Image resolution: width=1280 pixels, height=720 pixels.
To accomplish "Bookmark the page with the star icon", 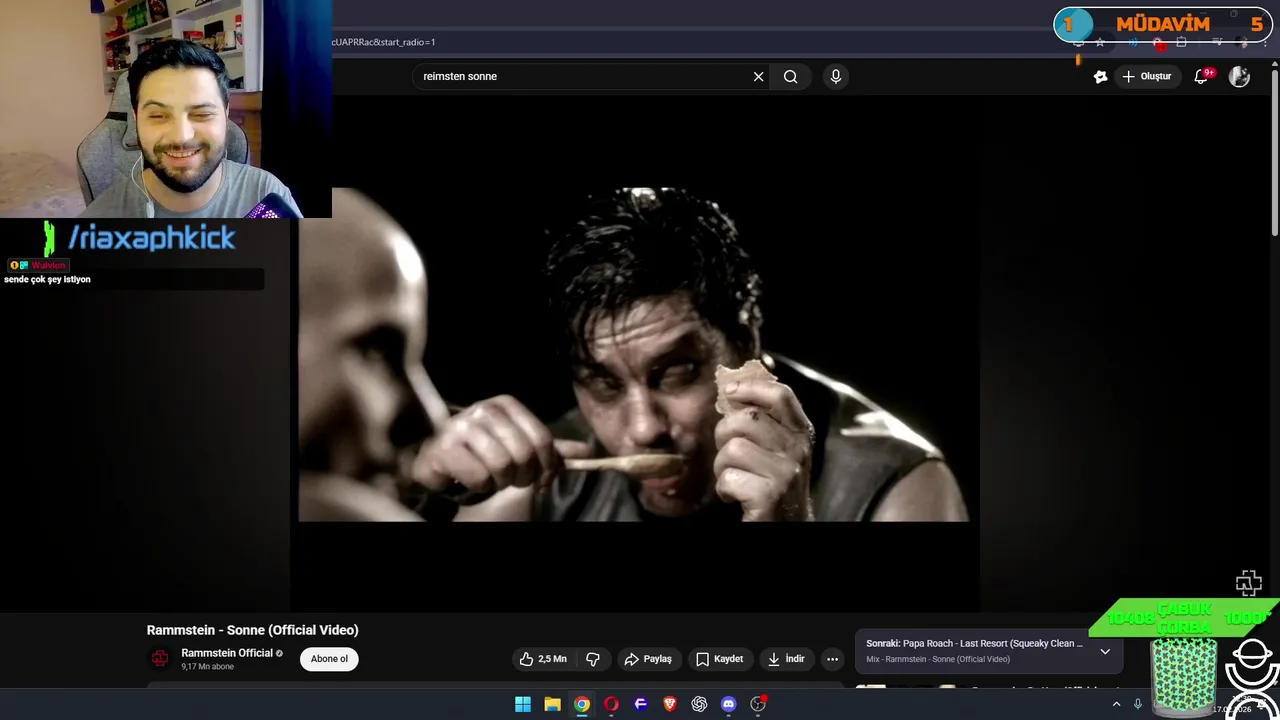I will click(1100, 42).
